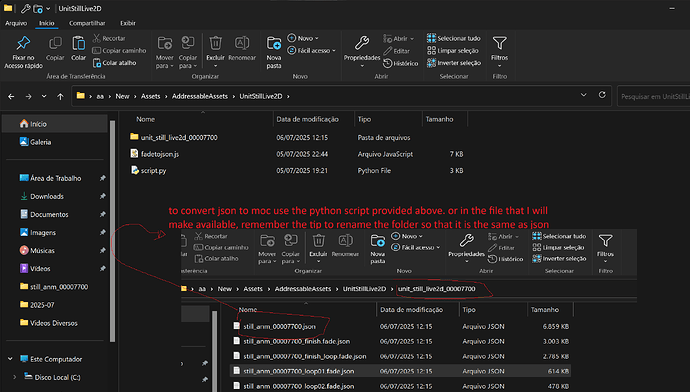Image resolution: width=690 pixels, height=392 pixels.
Task: Collapse the Este Computador tree node
Action: 10,359
